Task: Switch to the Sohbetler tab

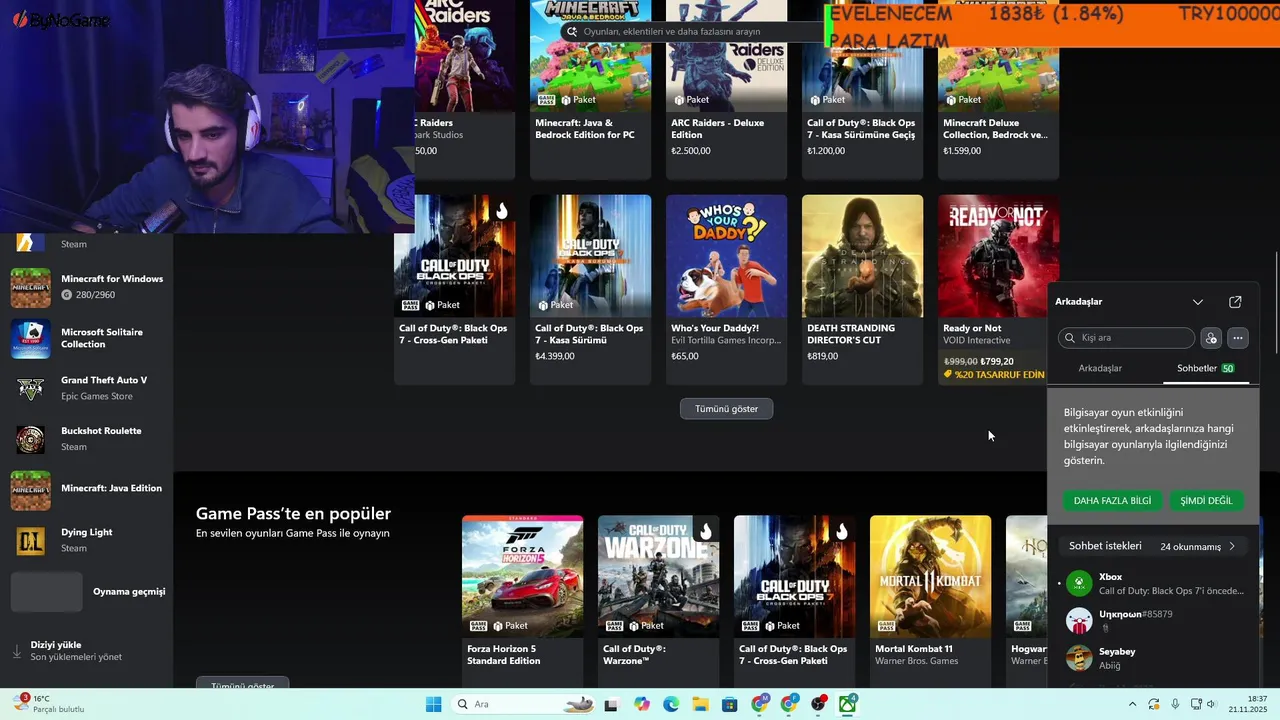Action: coord(1205,368)
